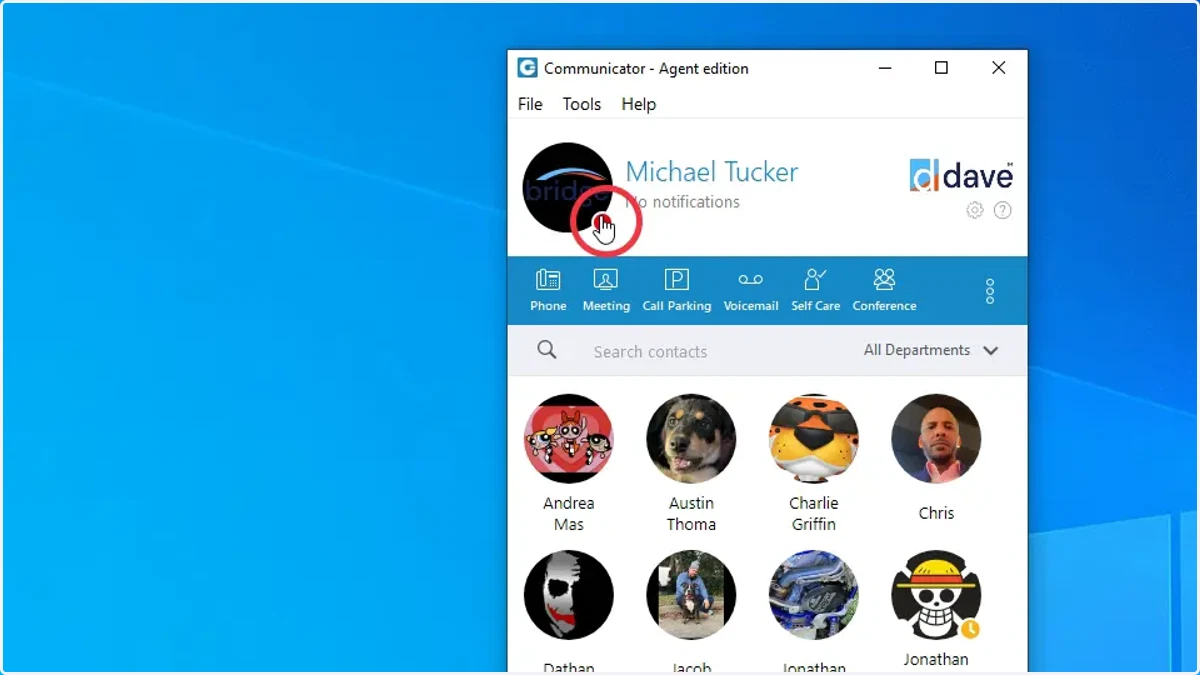Close the Communicator window

tap(998, 68)
